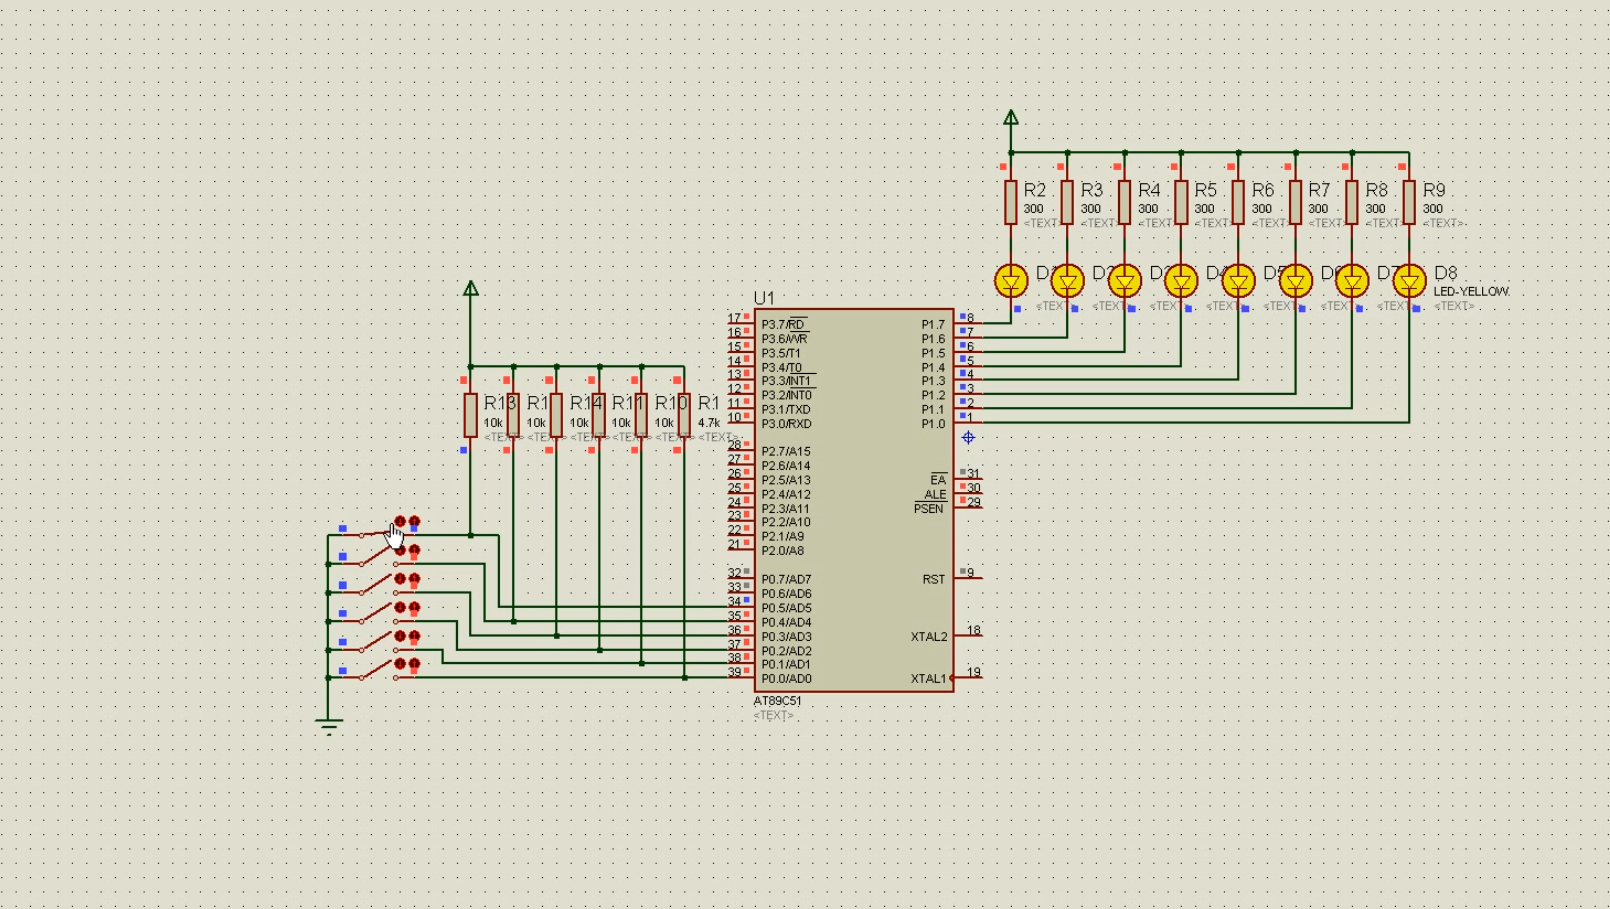Click the PSEN pin label
Screen dimensions: 1610x909
[929, 509]
